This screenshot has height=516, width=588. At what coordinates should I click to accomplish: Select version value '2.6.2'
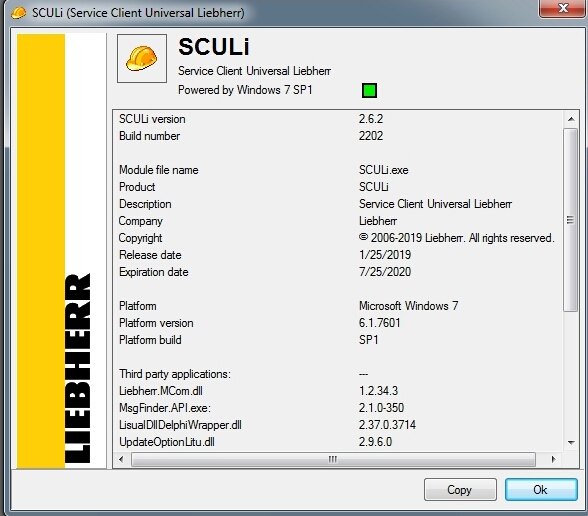pos(371,119)
